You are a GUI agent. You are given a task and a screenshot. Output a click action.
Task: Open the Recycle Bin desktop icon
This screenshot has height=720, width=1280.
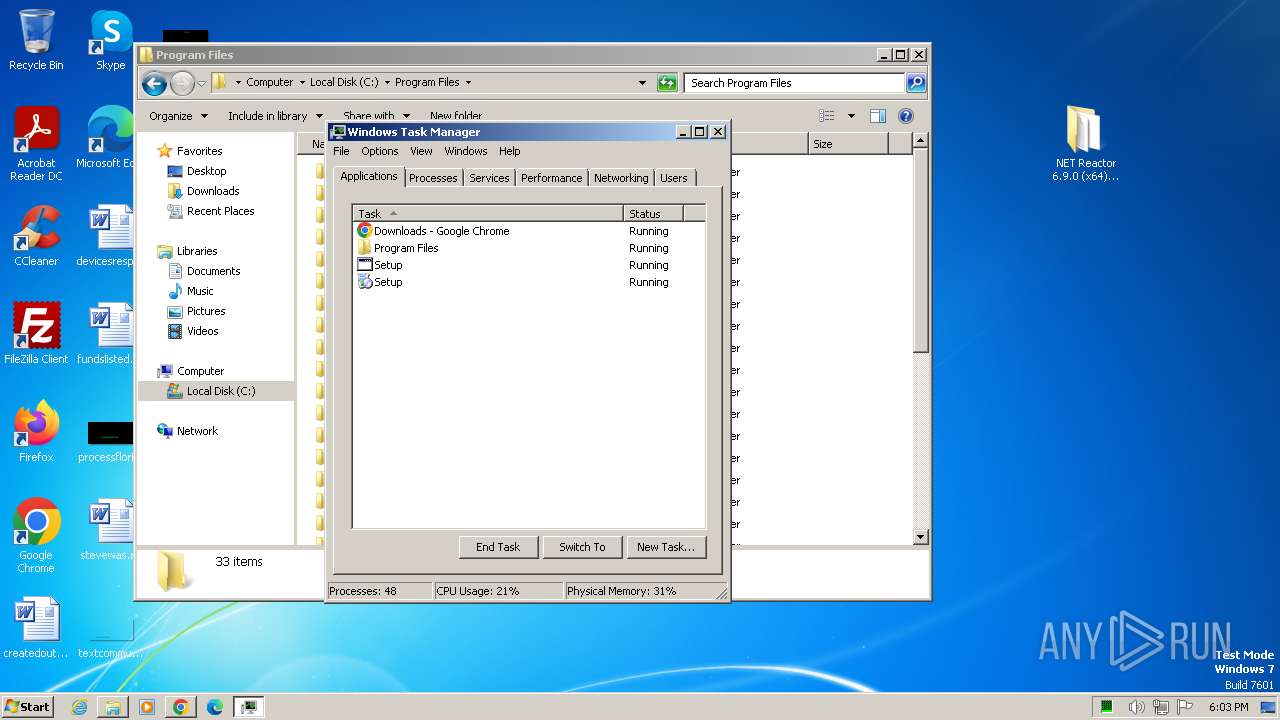(36, 40)
